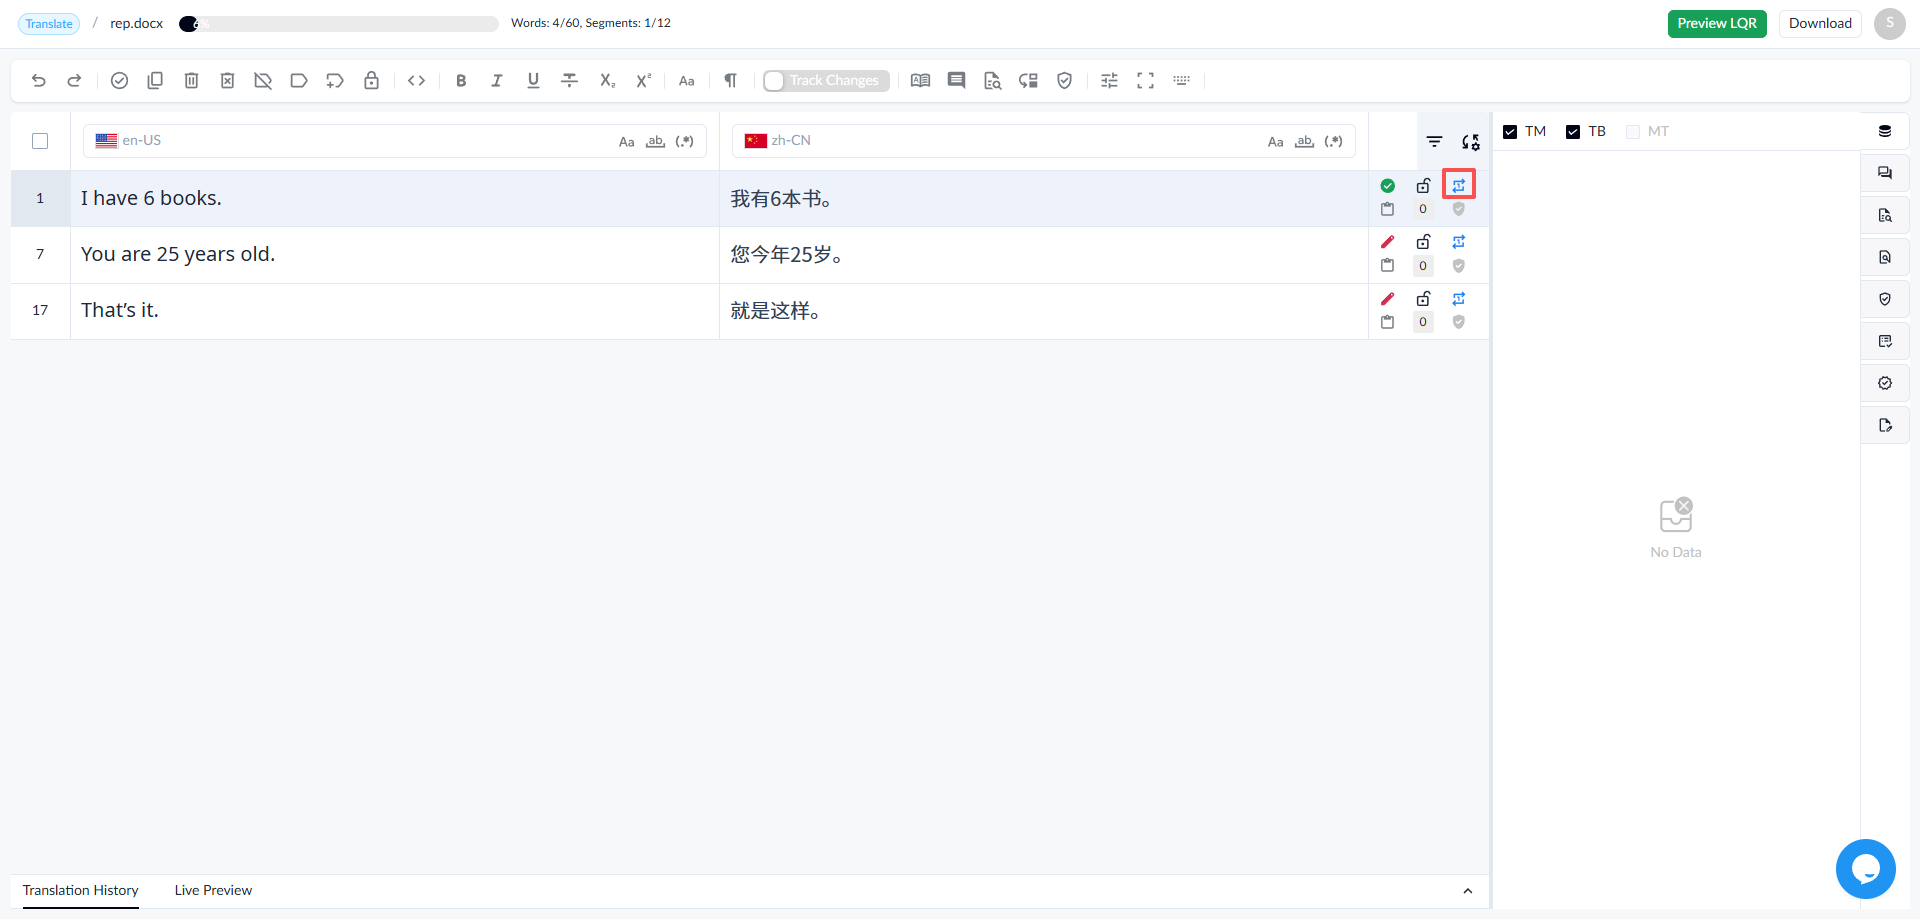Open the segment filter icon
The width and height of the screenshot is (1920, 919).
pos(1434,142)
